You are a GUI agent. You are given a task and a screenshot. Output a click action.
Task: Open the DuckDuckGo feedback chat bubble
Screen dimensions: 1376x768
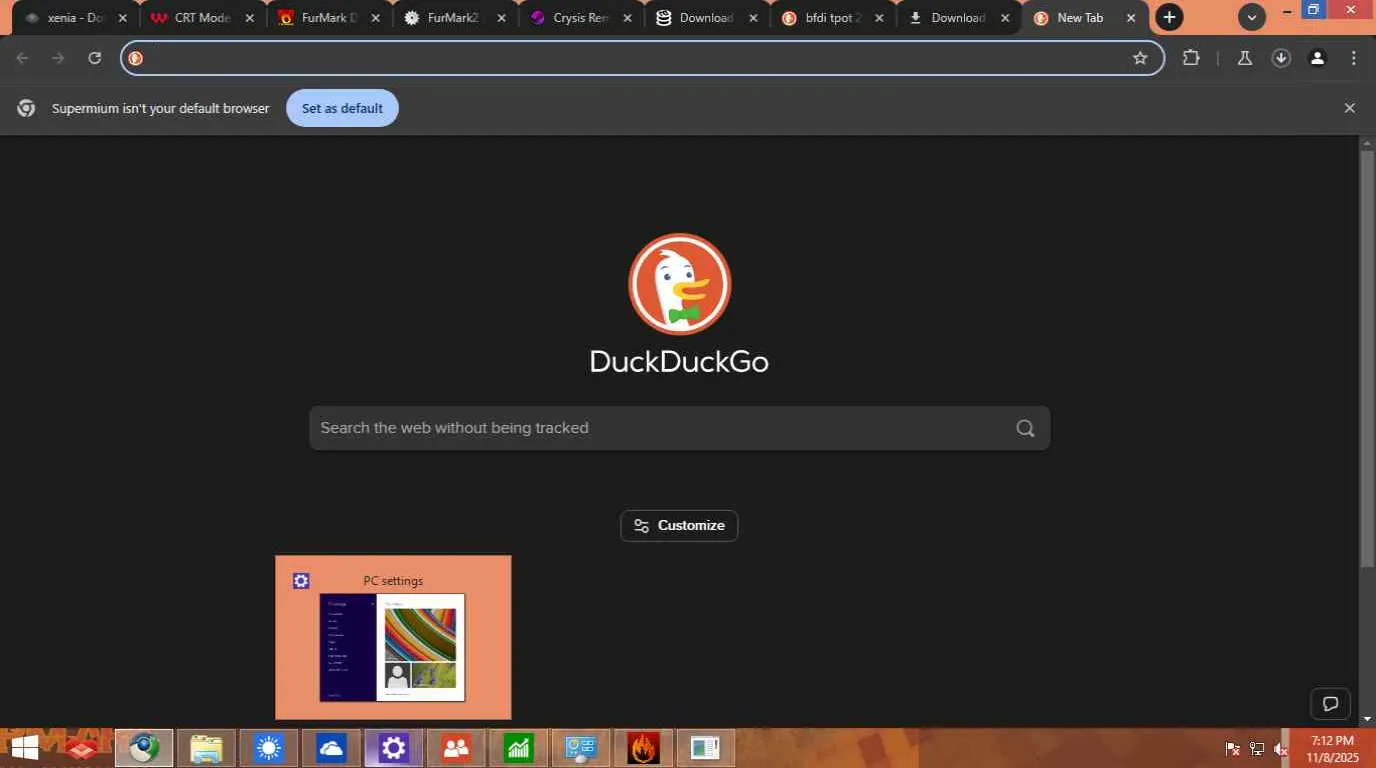(x=1330, y=704)
